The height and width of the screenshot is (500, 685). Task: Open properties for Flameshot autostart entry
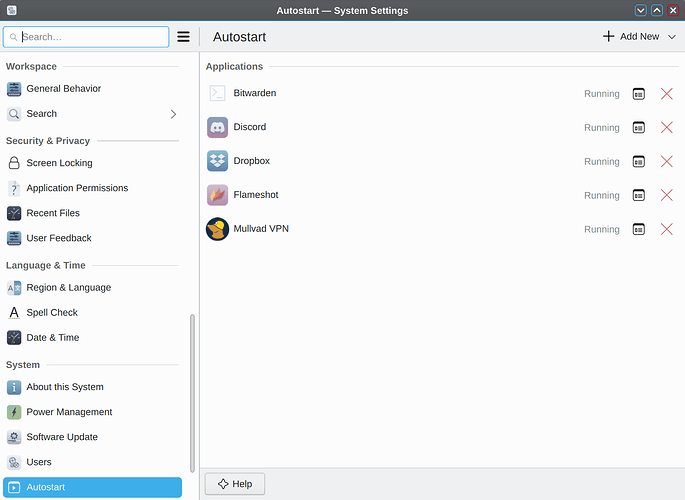[638, 195]
